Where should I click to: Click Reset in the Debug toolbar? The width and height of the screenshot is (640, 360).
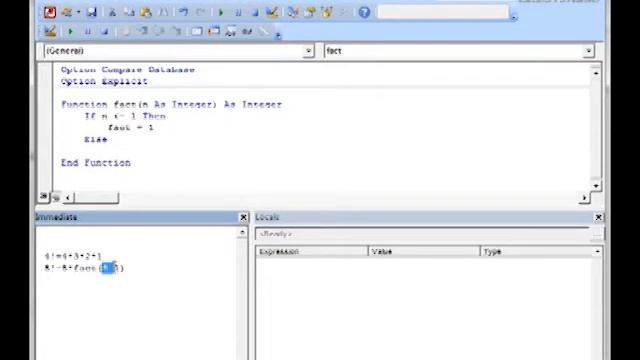104,31
